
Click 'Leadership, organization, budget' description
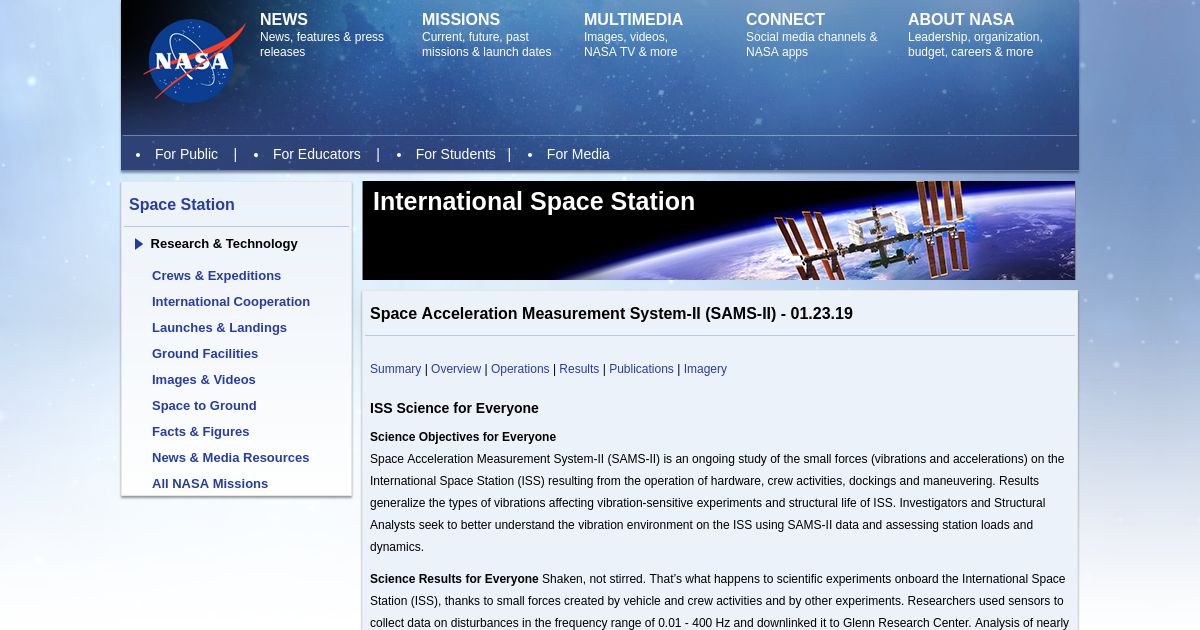pos(975,45)
